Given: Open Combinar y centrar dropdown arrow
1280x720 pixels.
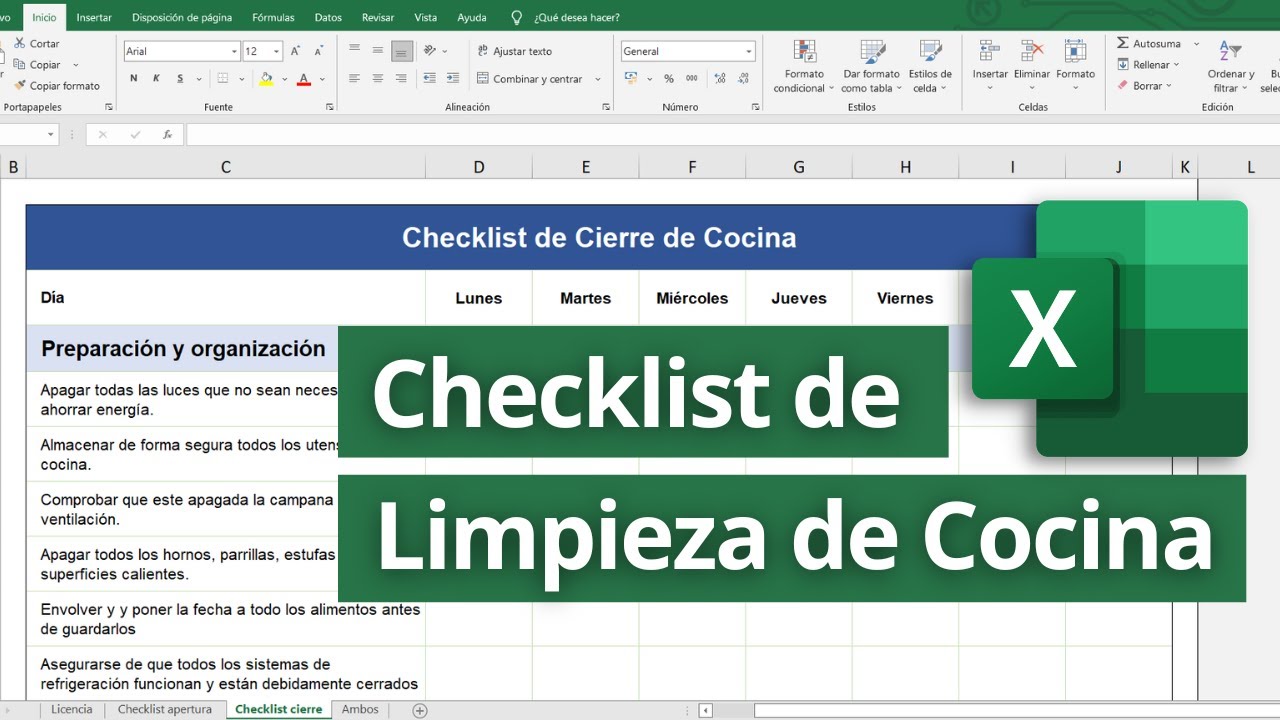Looking at the screenshot, I should coord(598,79).
